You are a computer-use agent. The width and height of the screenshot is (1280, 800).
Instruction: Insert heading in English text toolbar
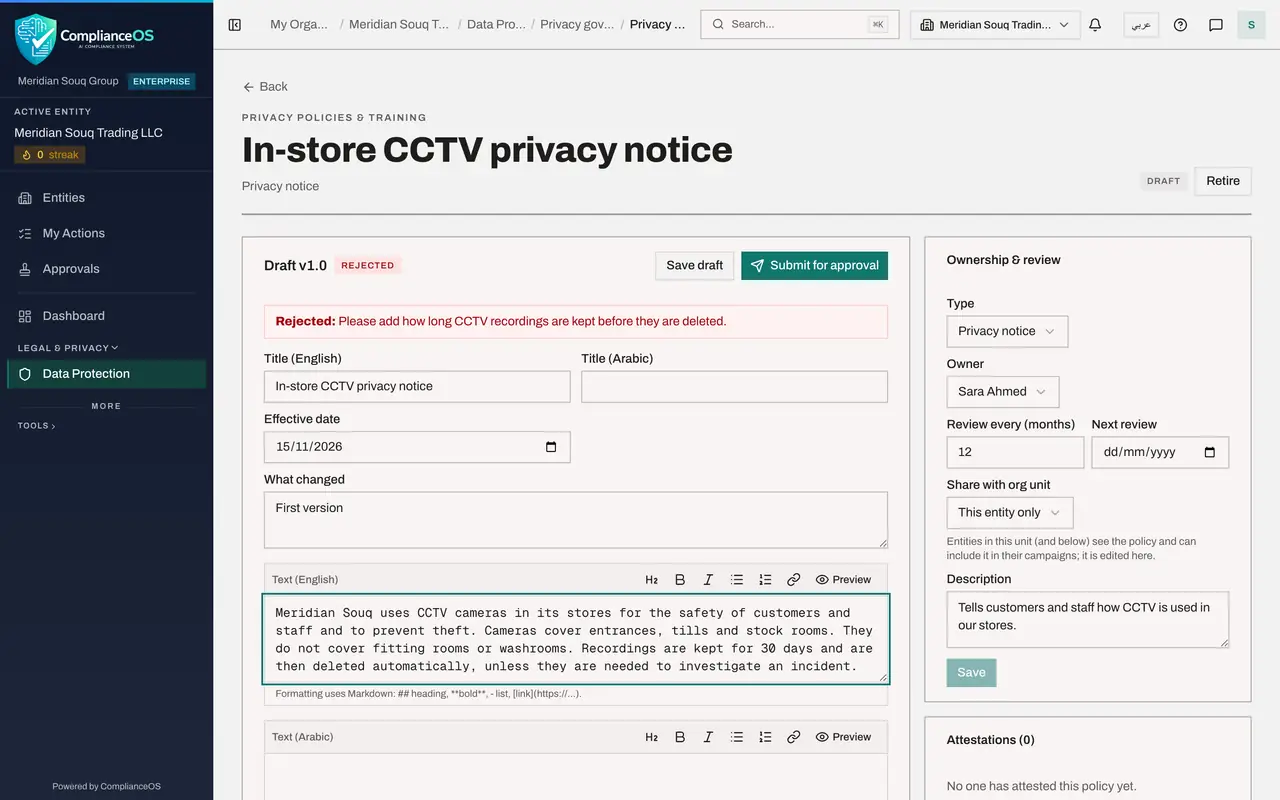[x=651, y=580]
